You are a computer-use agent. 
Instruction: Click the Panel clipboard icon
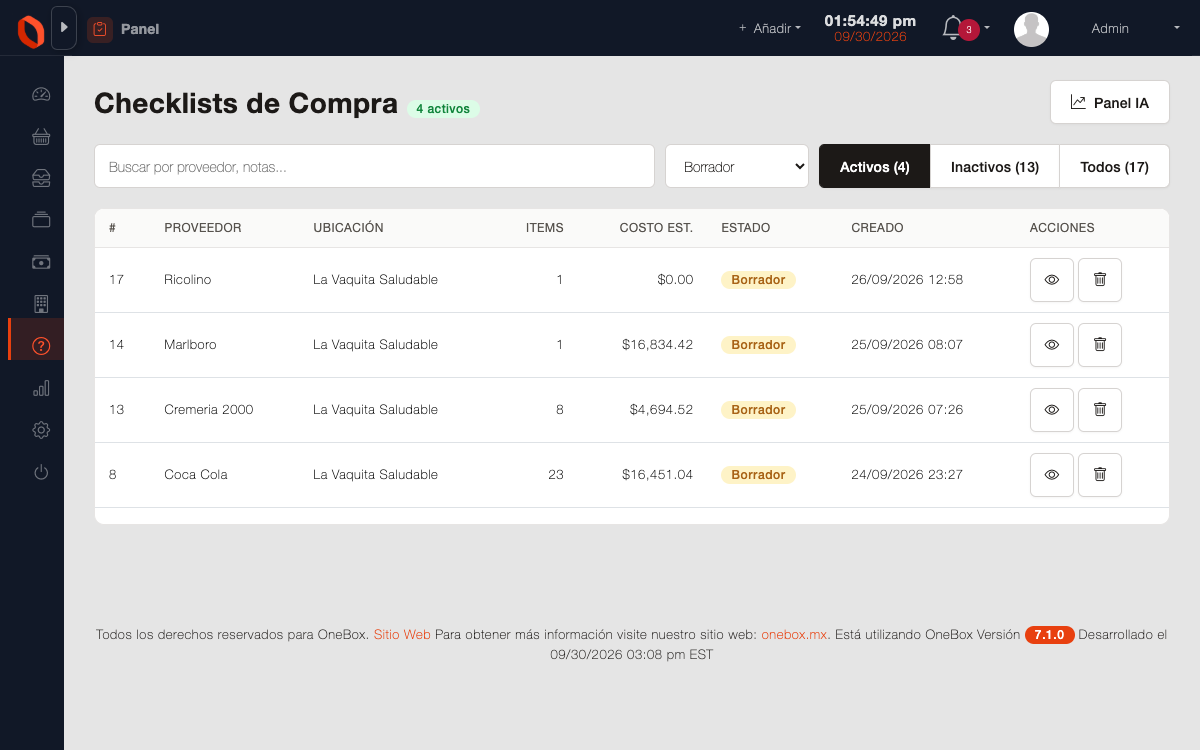pos(99,29)
